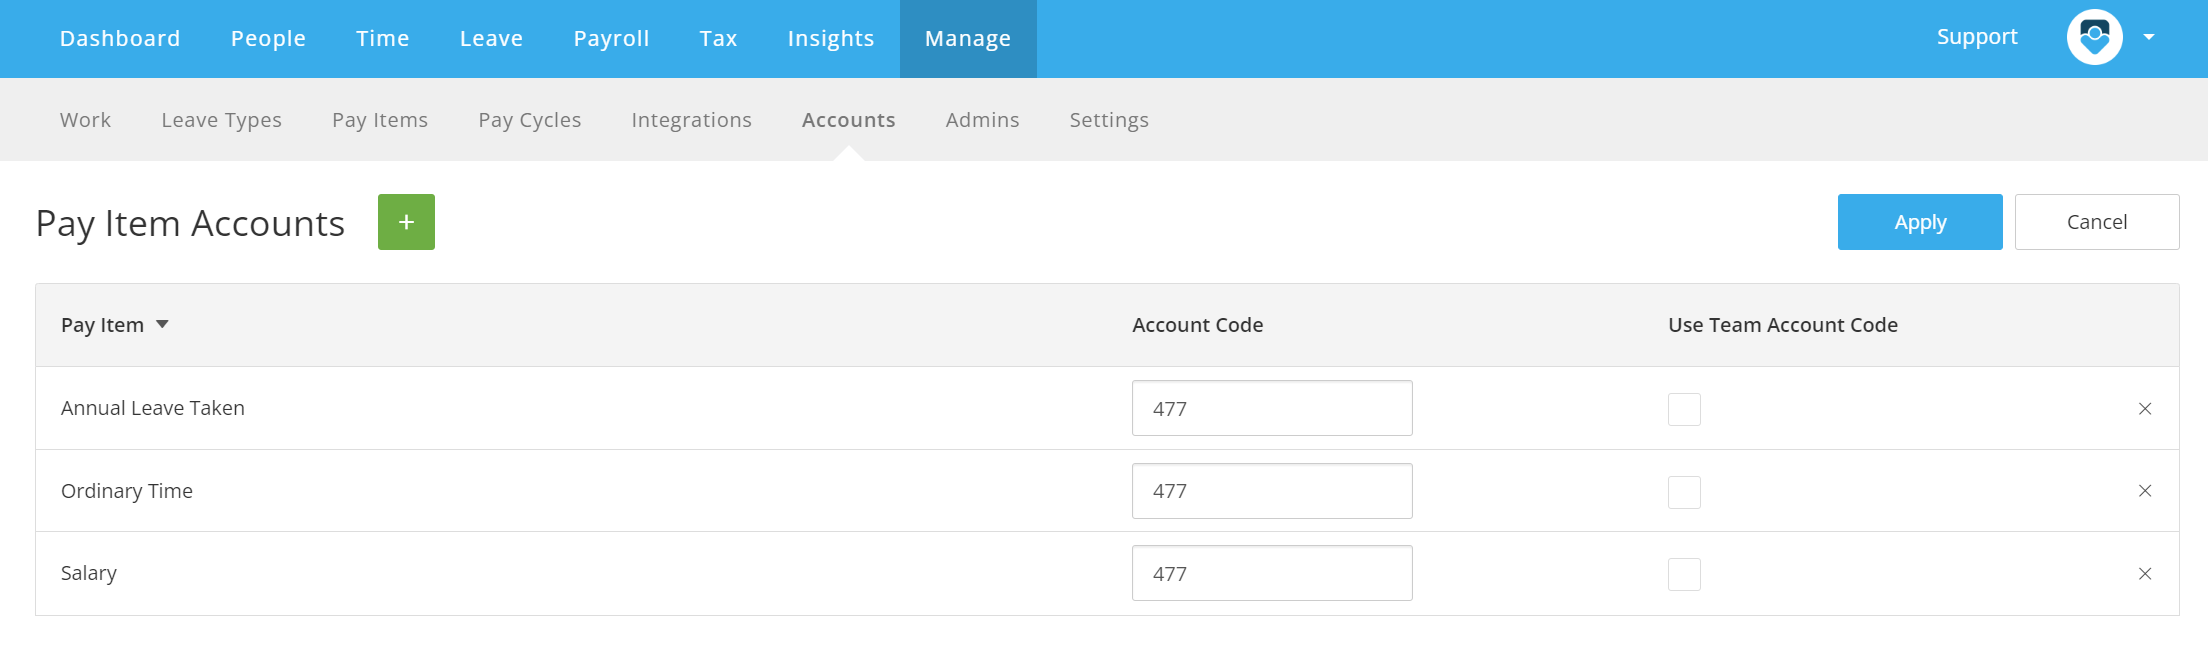Image resolution: width=2208 pixels, height=650 pixels.
Task: Select the Accounts tab
Action: click(x=848, y=120)
